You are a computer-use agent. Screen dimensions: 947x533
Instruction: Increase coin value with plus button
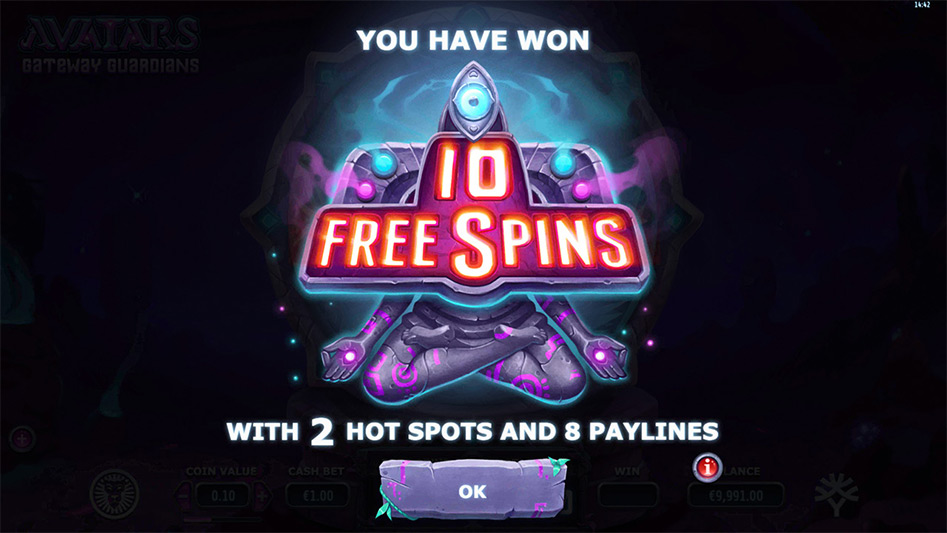(x=262, y=496)
